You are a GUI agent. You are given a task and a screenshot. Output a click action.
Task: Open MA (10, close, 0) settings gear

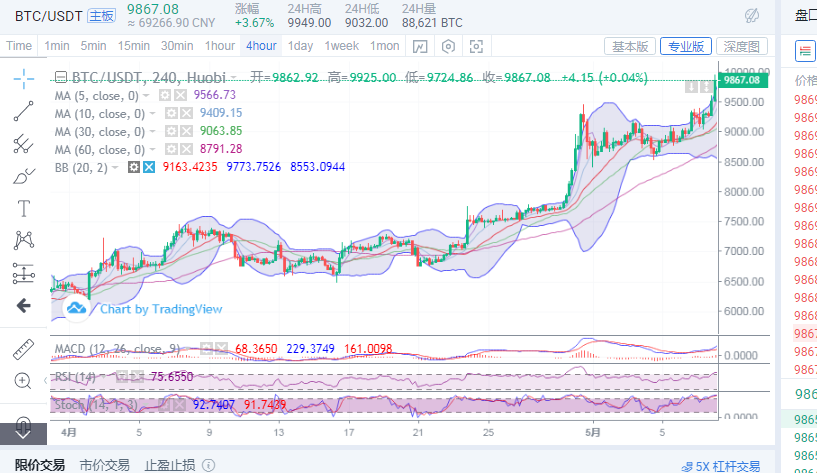[x=171, y=114]
